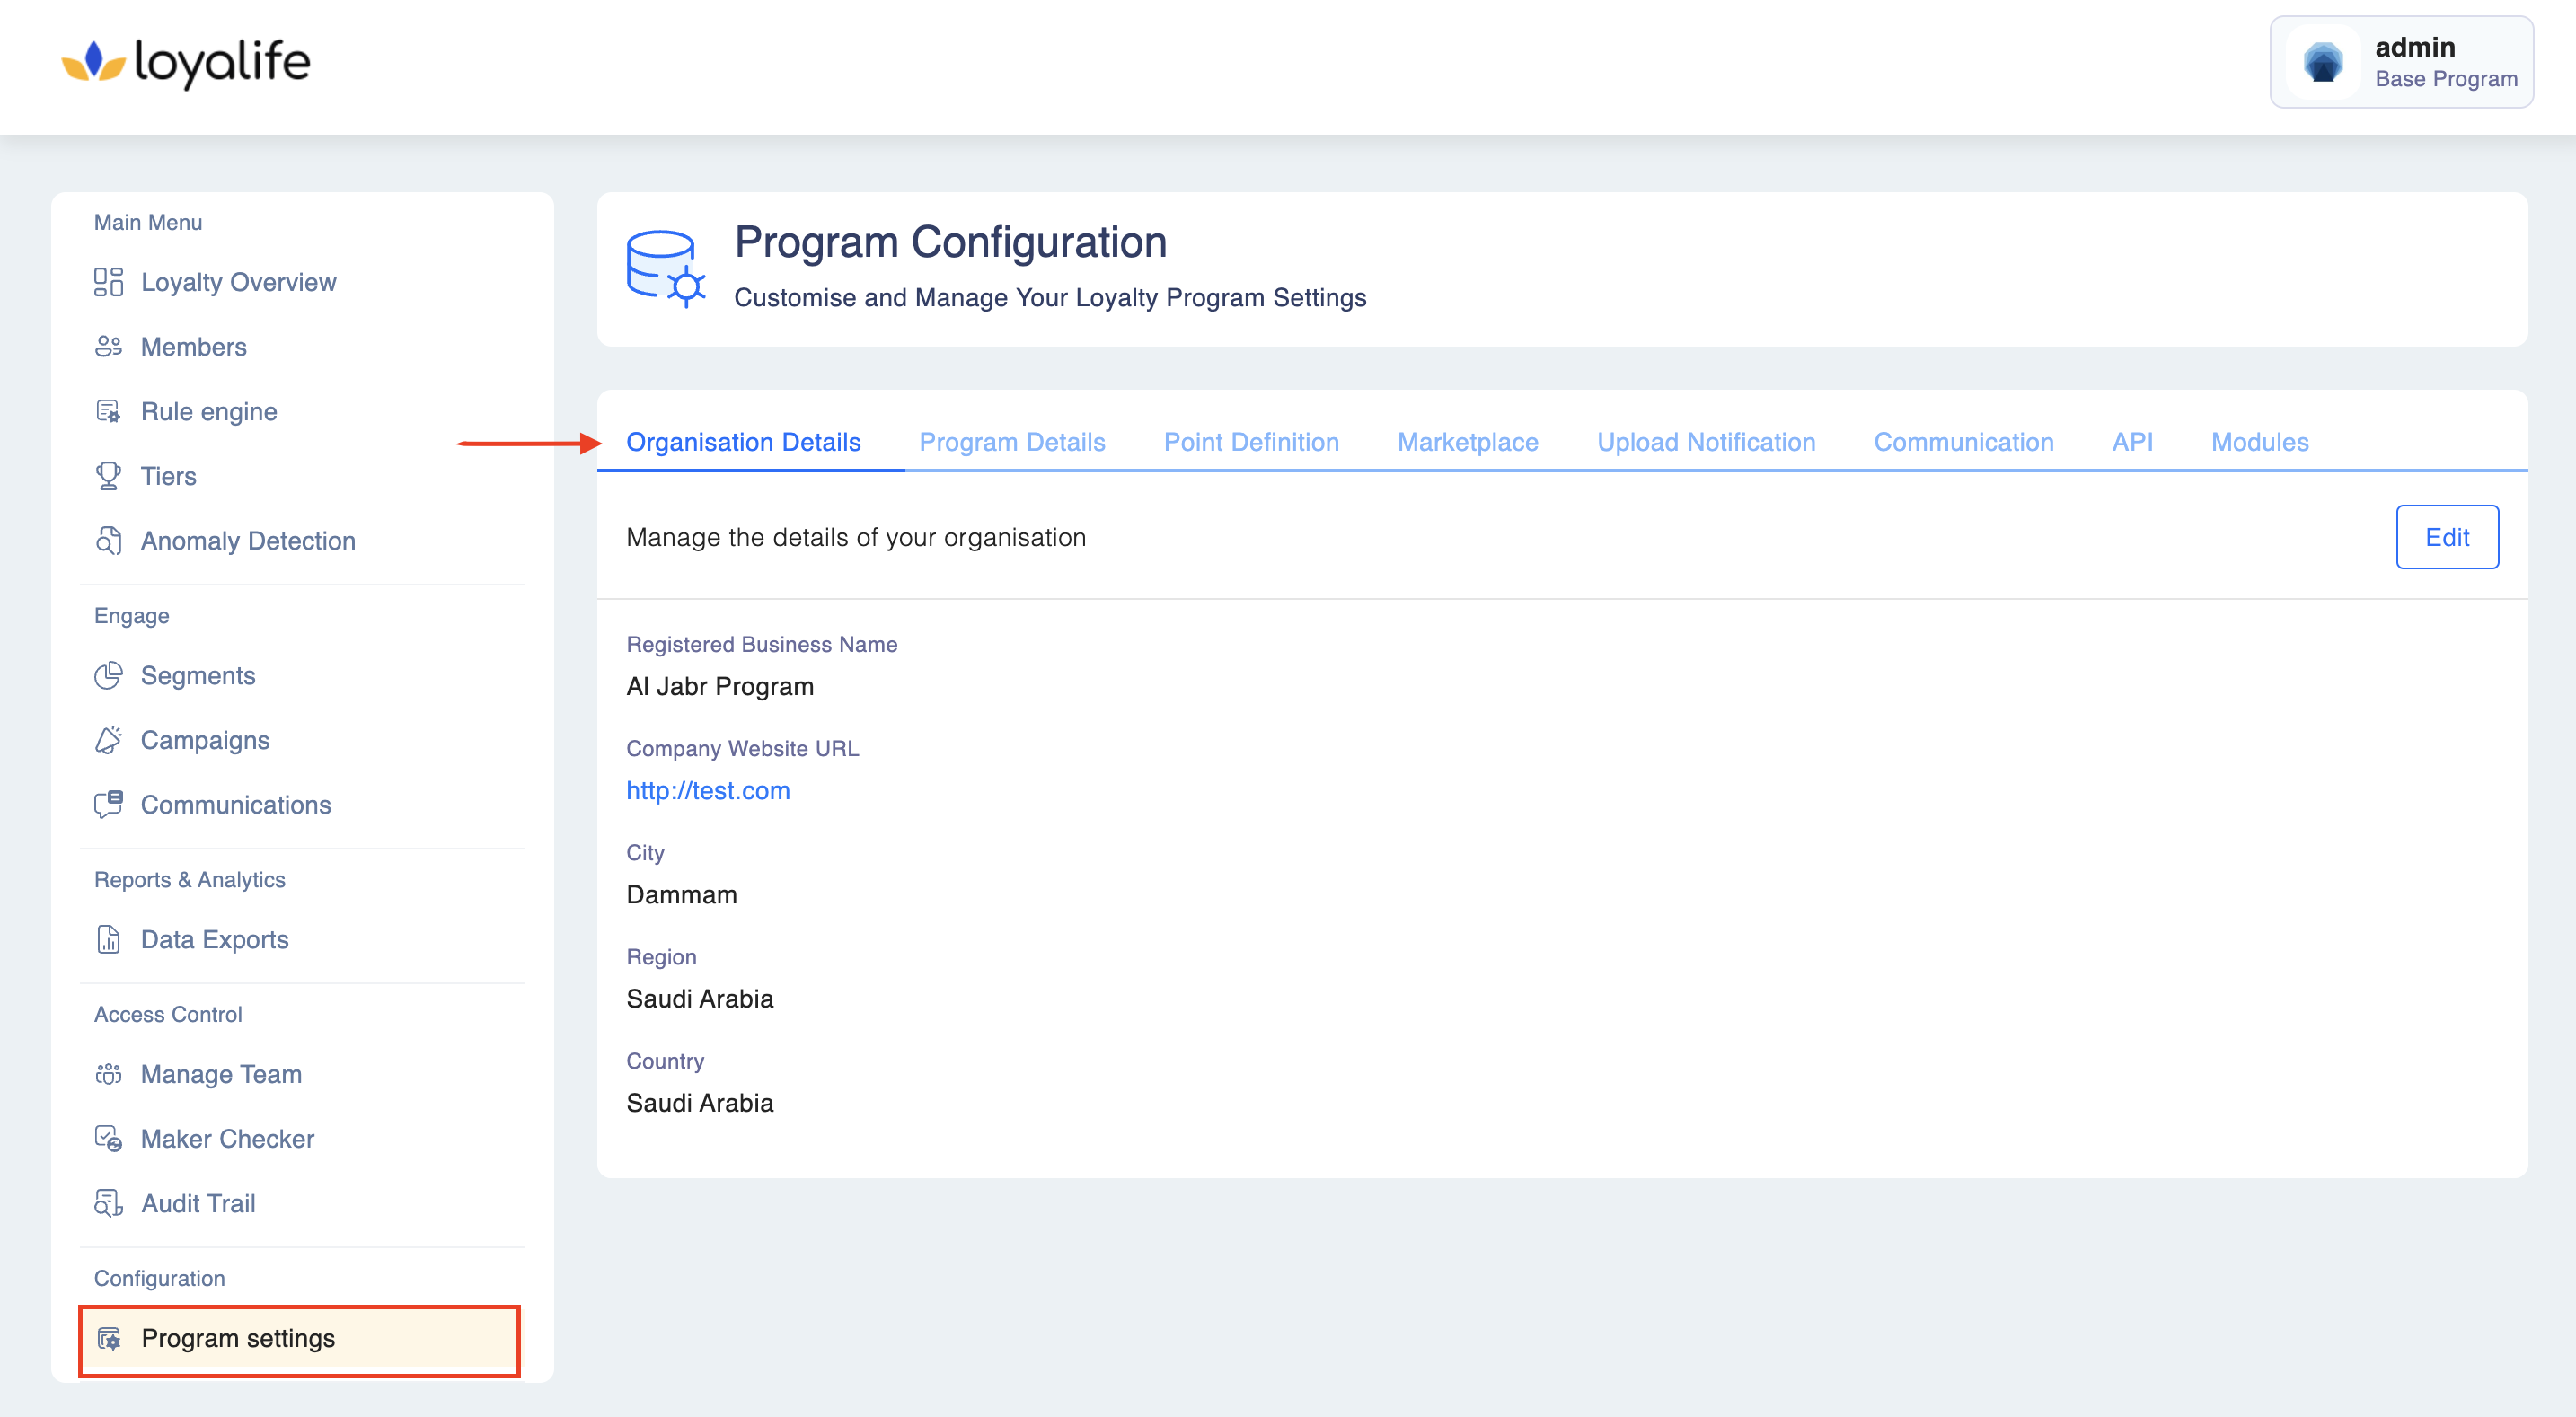Select Program settings menu item
2576x1417 pixels.
click(238, 1339)
